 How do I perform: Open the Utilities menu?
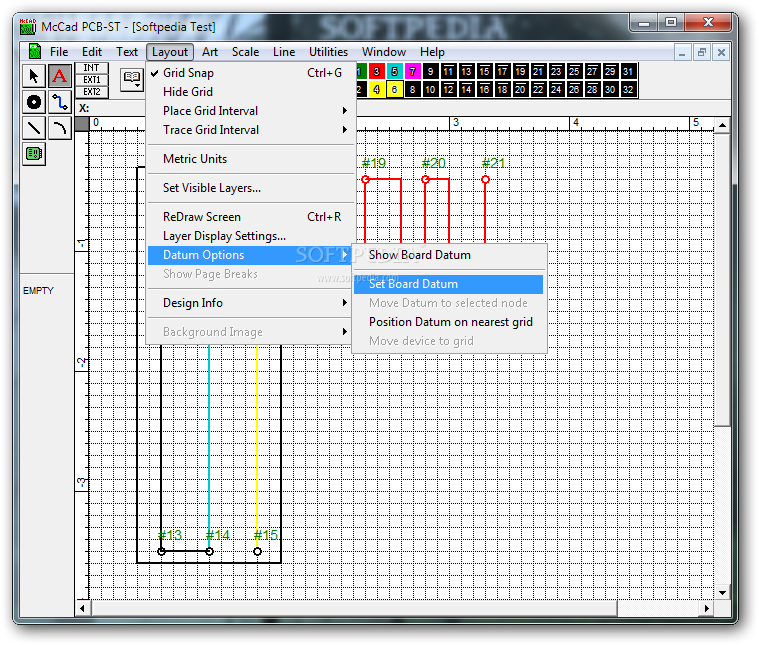[328, 52]
